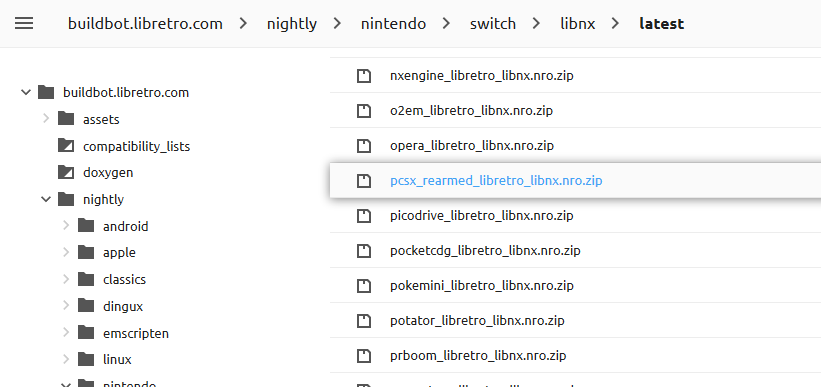
Task: Click the o2em_libretro_libnx file icon
Action: point(363,111)
